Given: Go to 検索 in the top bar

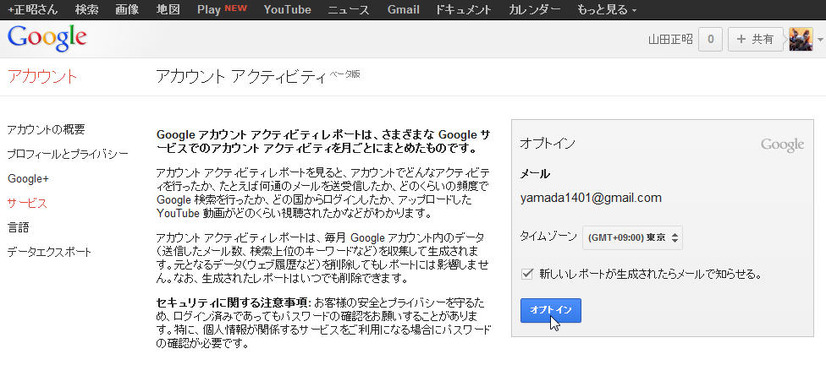Looking at the screenshot, I should tap(86, 9).
